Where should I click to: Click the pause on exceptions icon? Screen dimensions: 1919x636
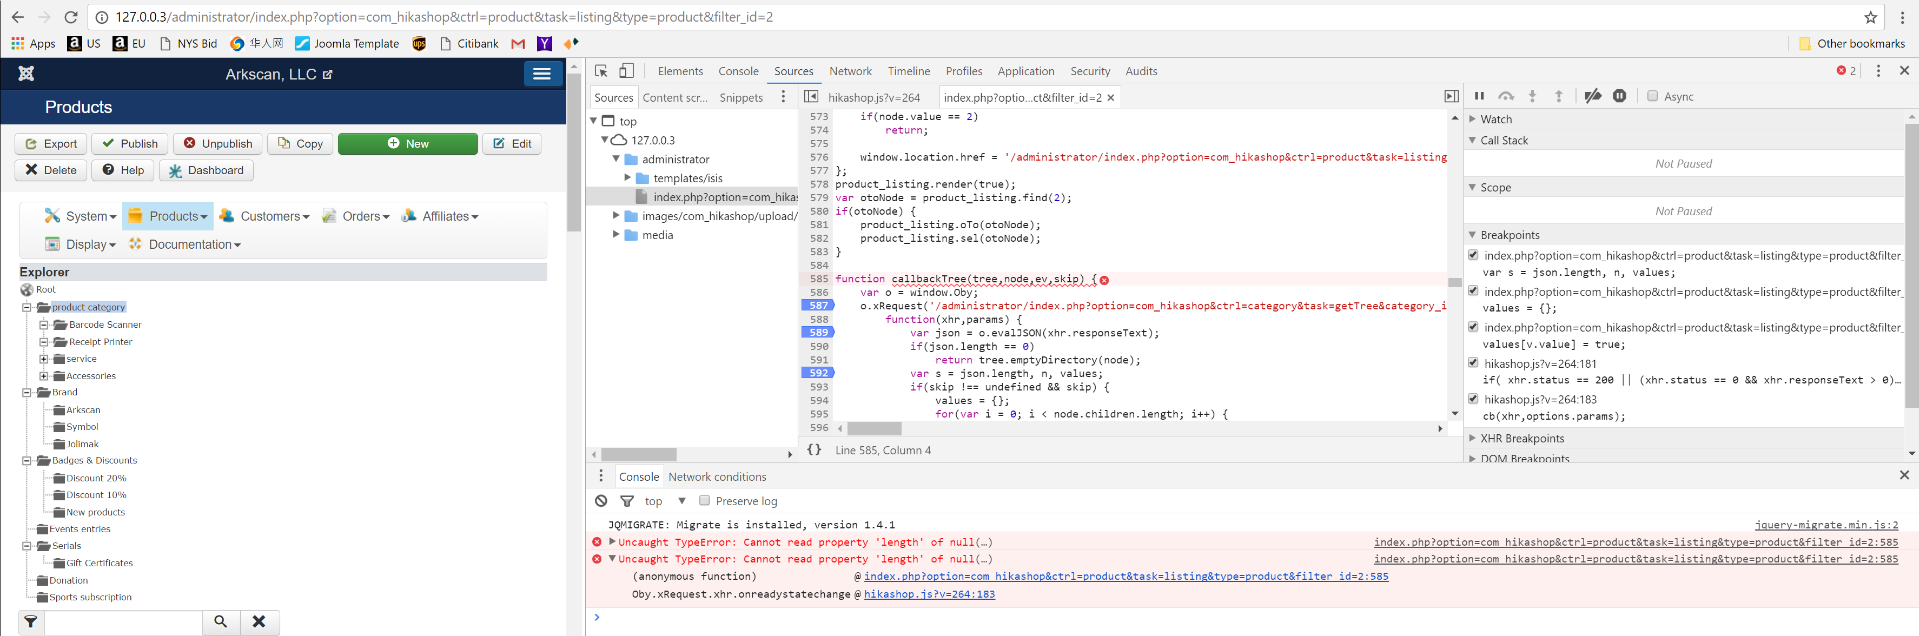[1619, 96]
